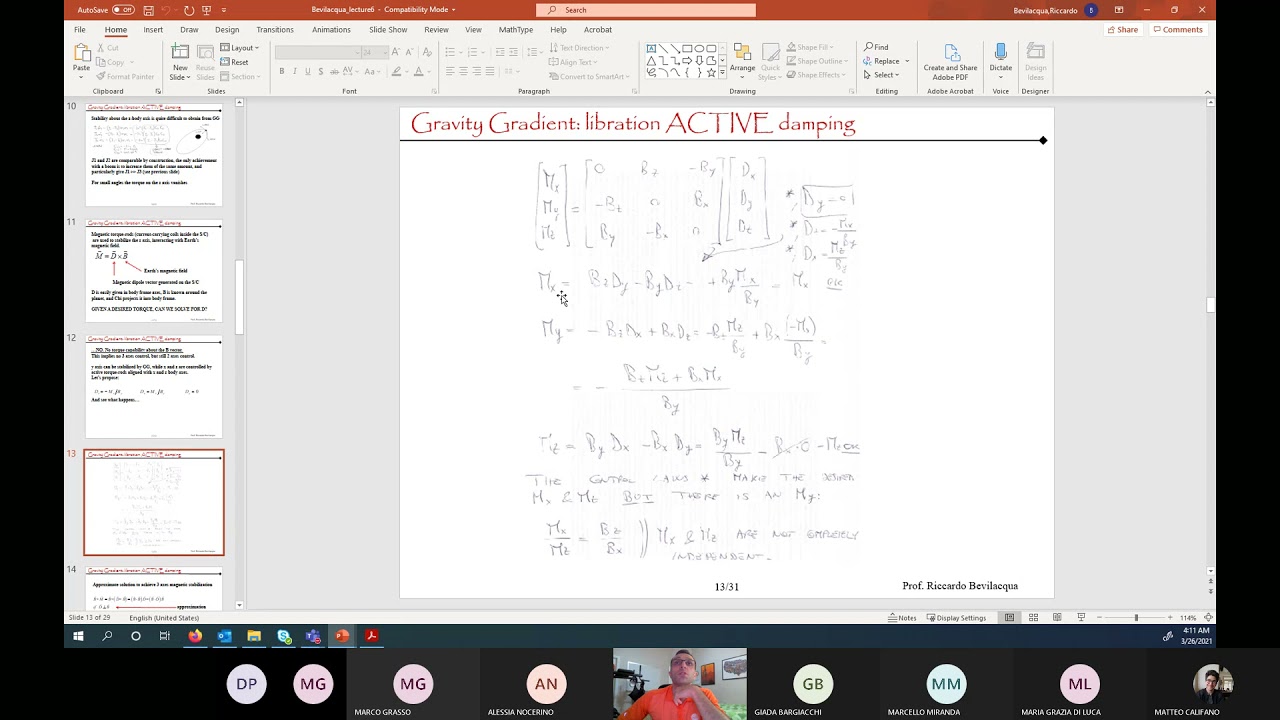Open the File menu
1280x720 pixels.
click(79, 30)
